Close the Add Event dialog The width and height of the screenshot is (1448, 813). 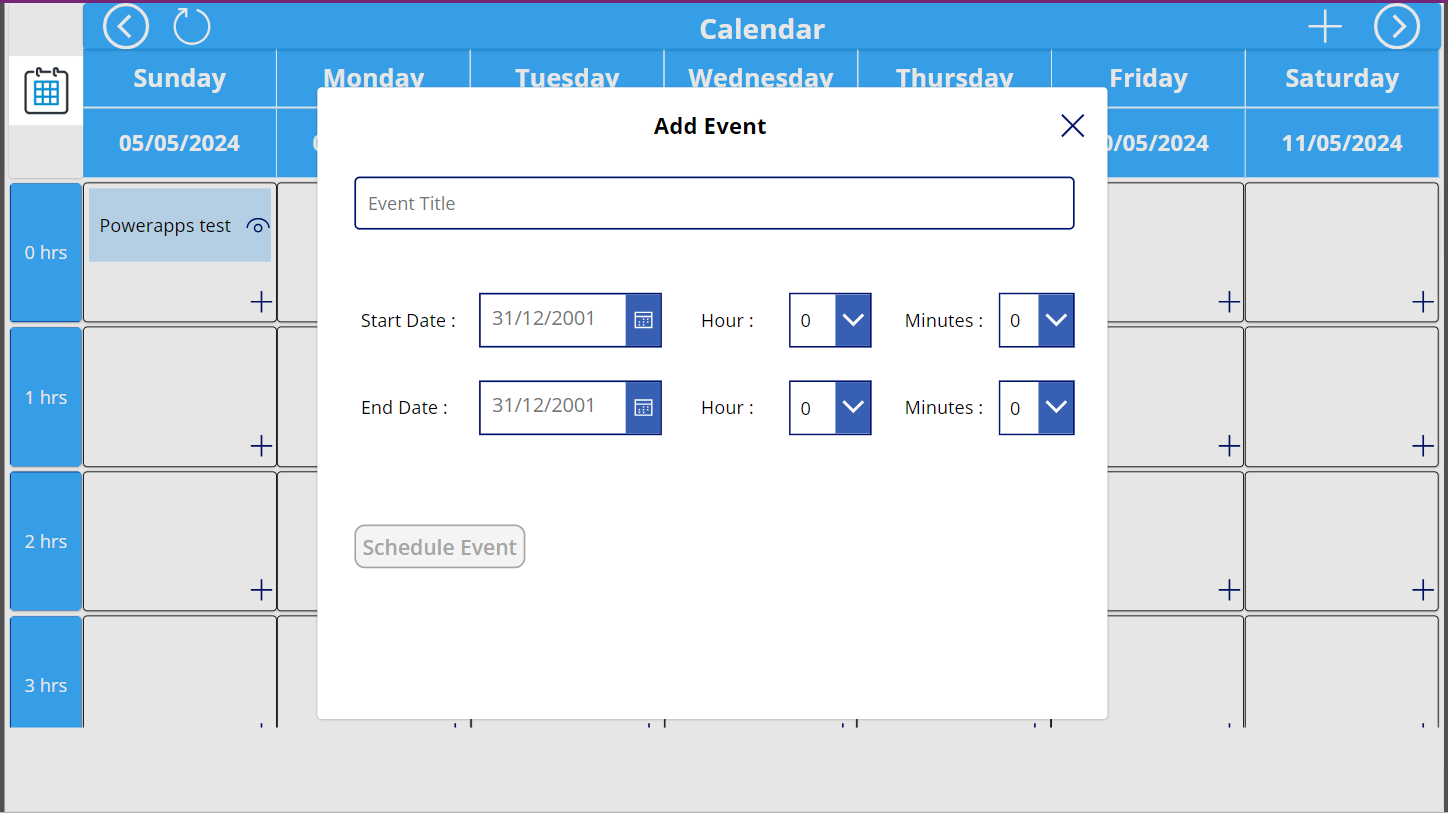point(1072,126)
